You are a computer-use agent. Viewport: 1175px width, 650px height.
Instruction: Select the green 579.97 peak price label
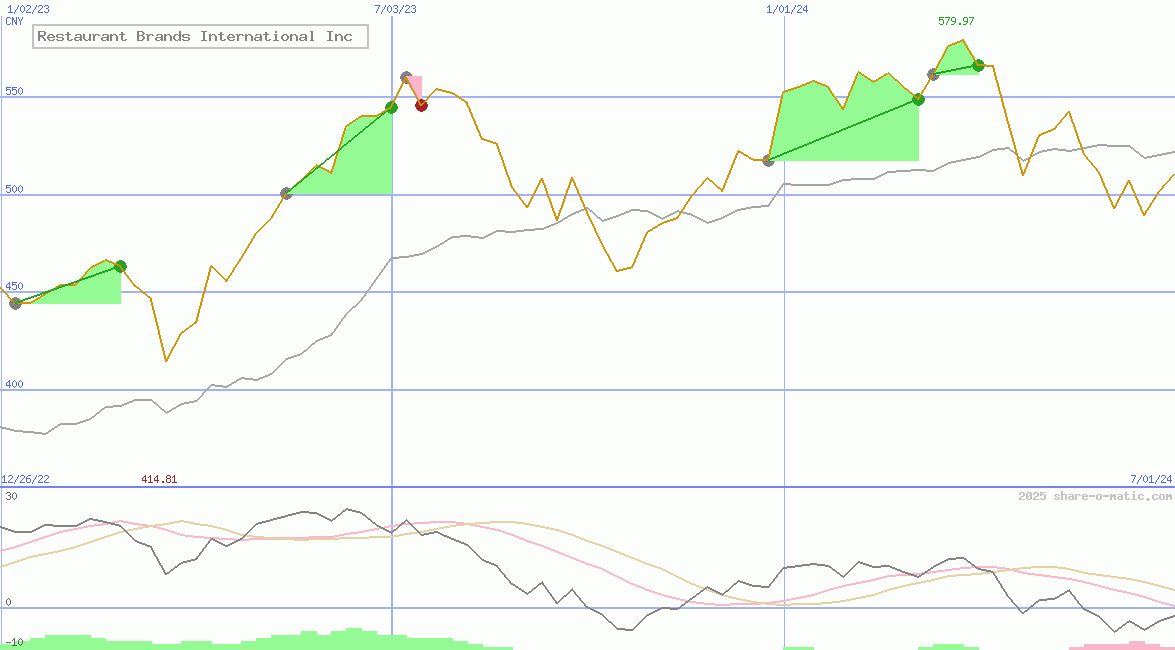pyautogui.click(x=958, y=19)
